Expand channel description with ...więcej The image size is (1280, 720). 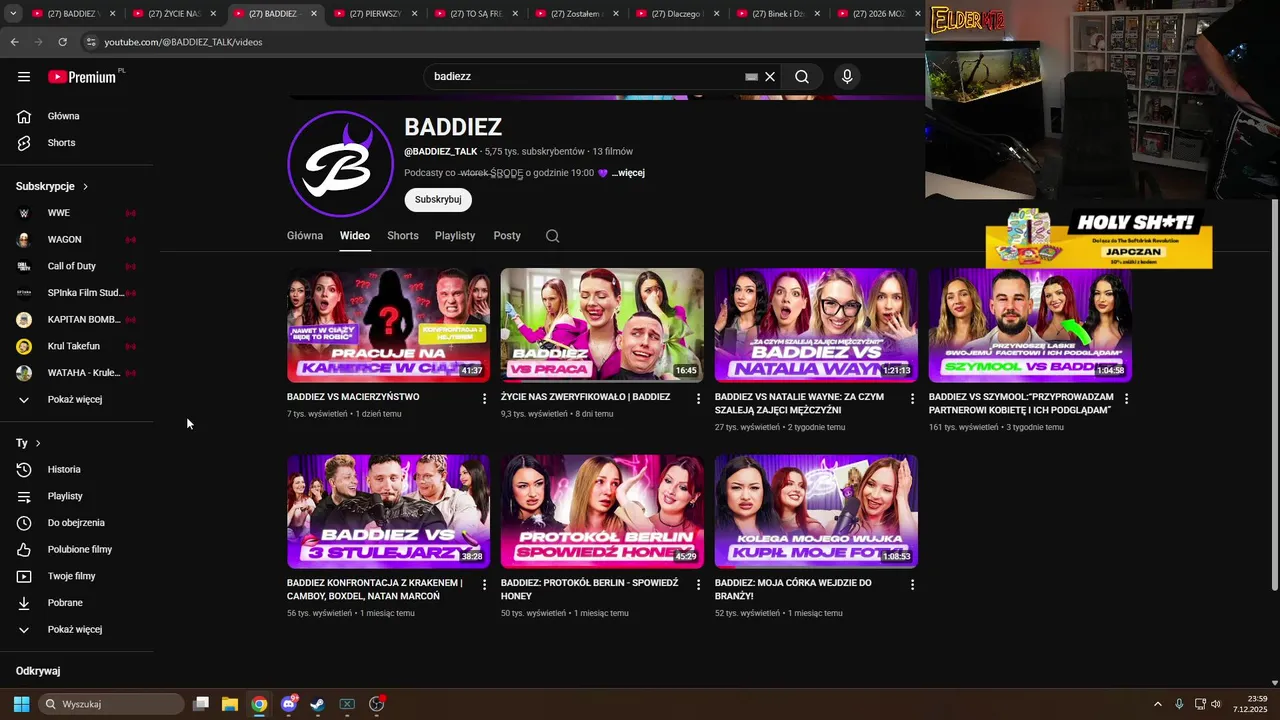click(628, 173)
